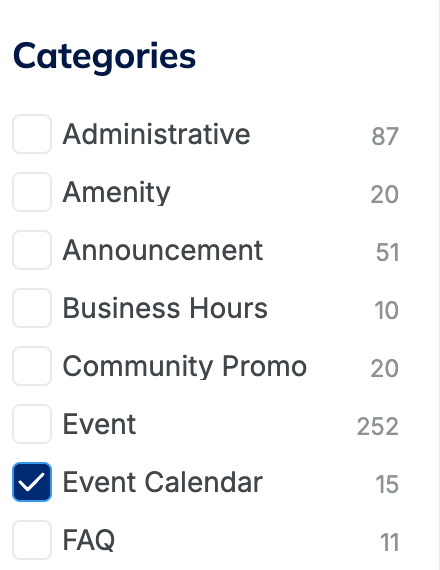Viewport: 440px width, 570px height.
Task: Click the Categories heading
Action: (104, 57)
